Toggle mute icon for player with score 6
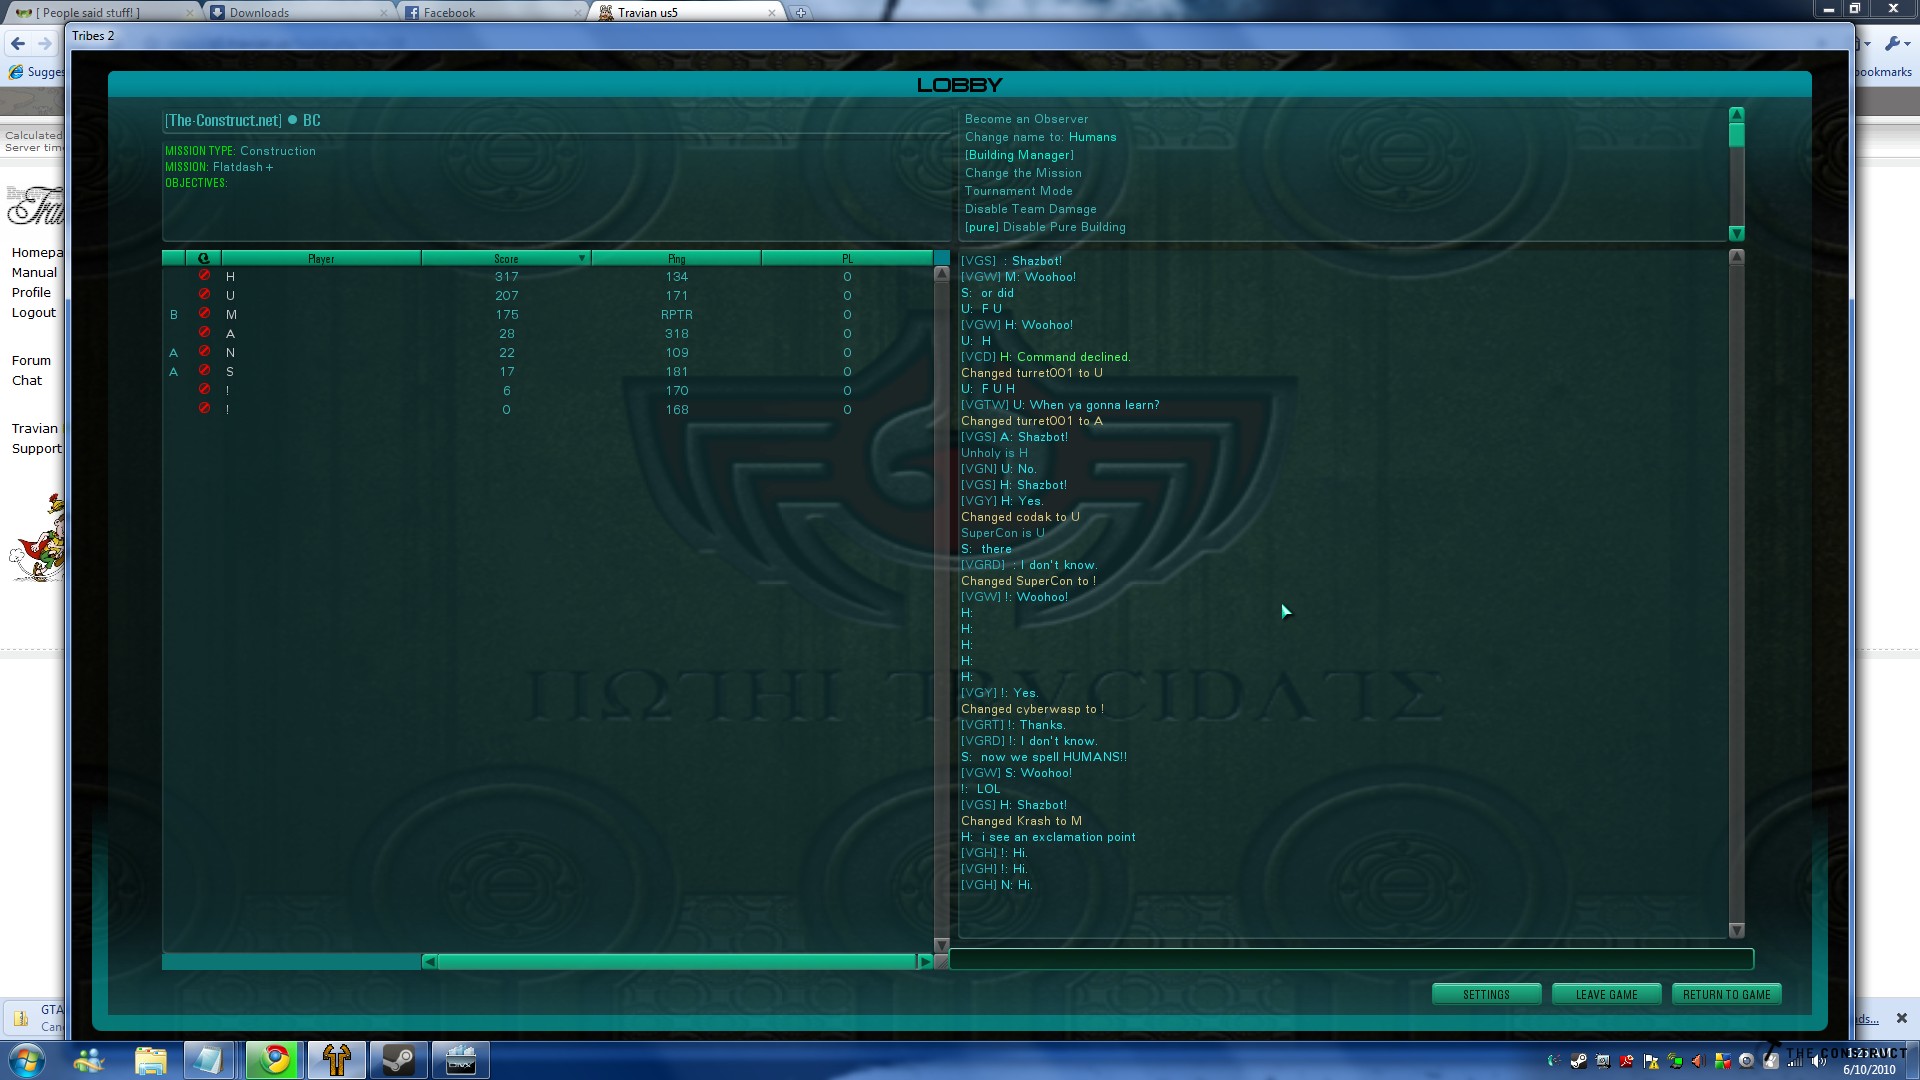Image resolution: width=1920 pixels, height=1080 pixels. (204, 390)
